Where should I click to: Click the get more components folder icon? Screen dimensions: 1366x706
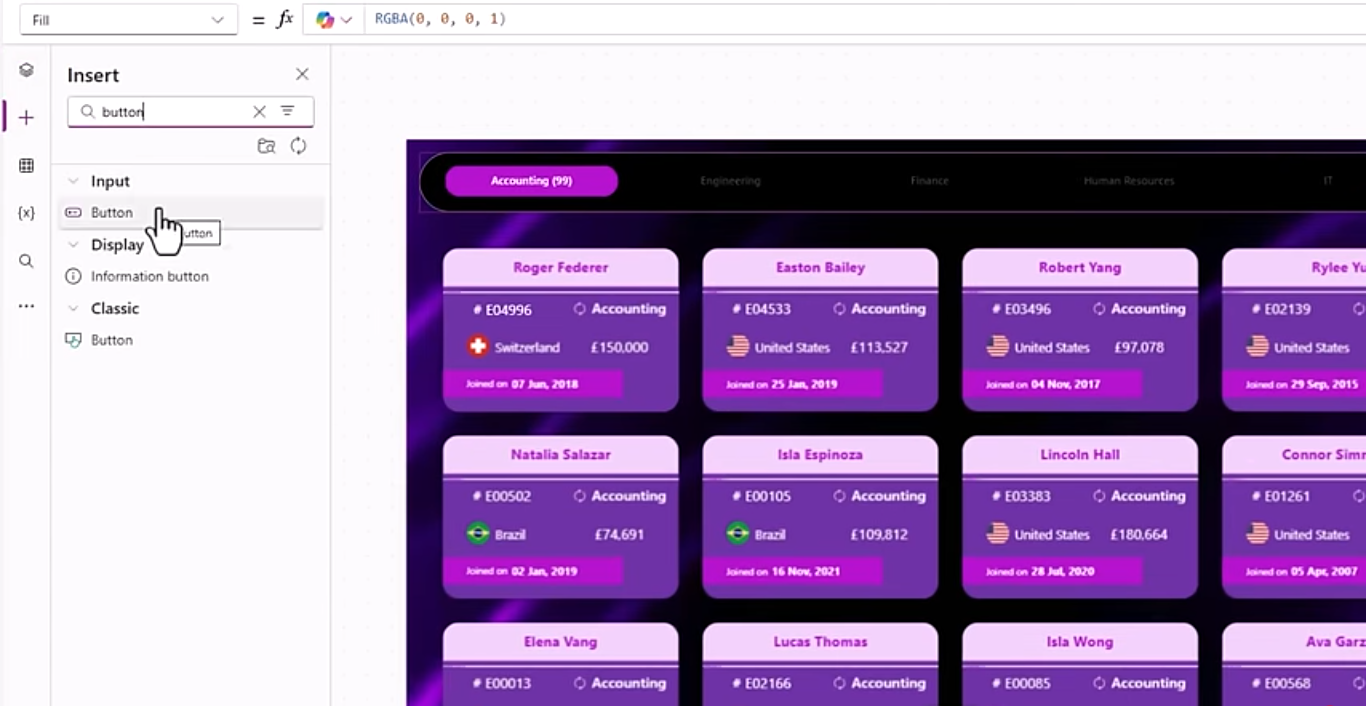[266, 146]
